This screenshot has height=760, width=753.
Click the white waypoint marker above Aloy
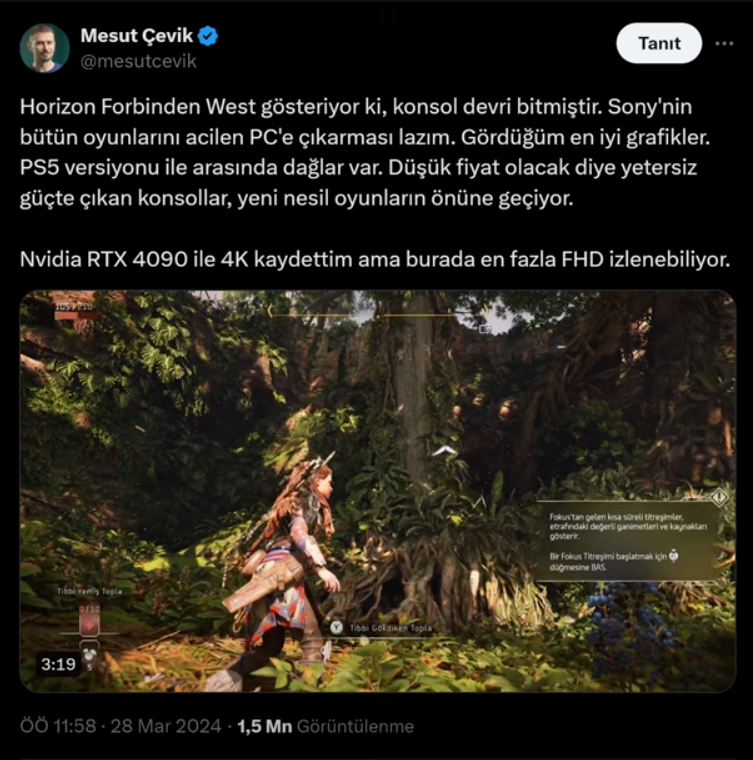pos(444,452)
